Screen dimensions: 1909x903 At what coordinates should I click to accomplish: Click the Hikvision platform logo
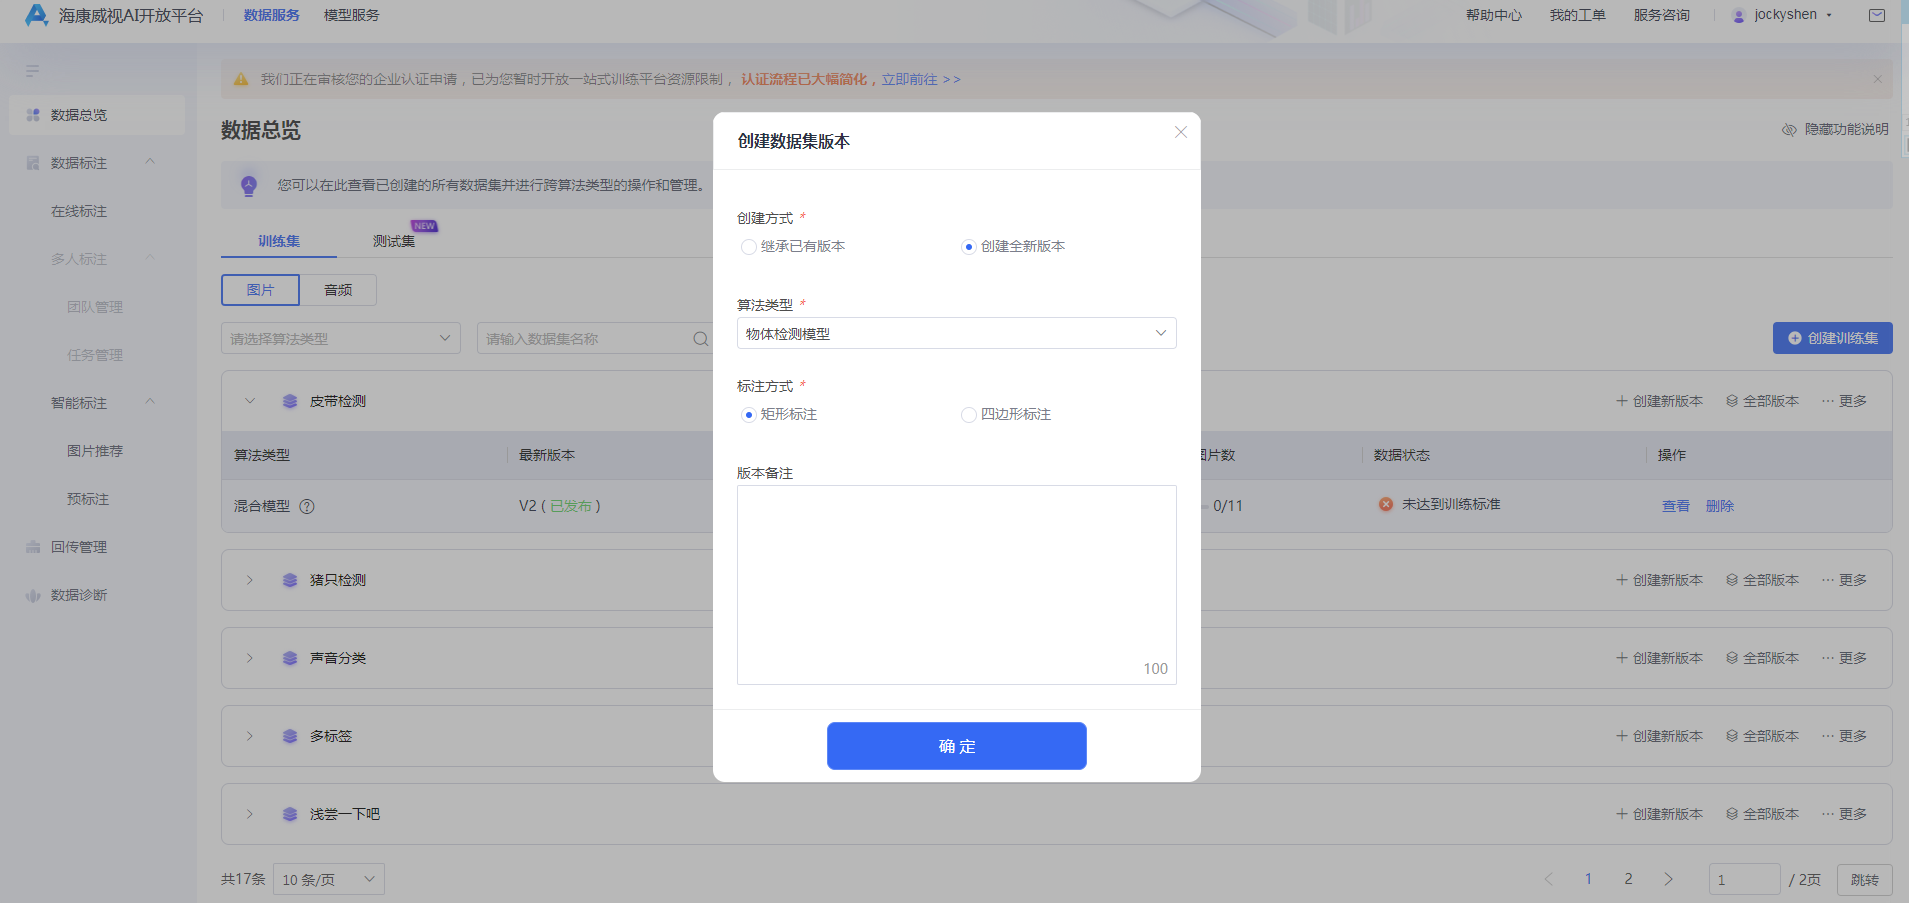tap(36, 15)
